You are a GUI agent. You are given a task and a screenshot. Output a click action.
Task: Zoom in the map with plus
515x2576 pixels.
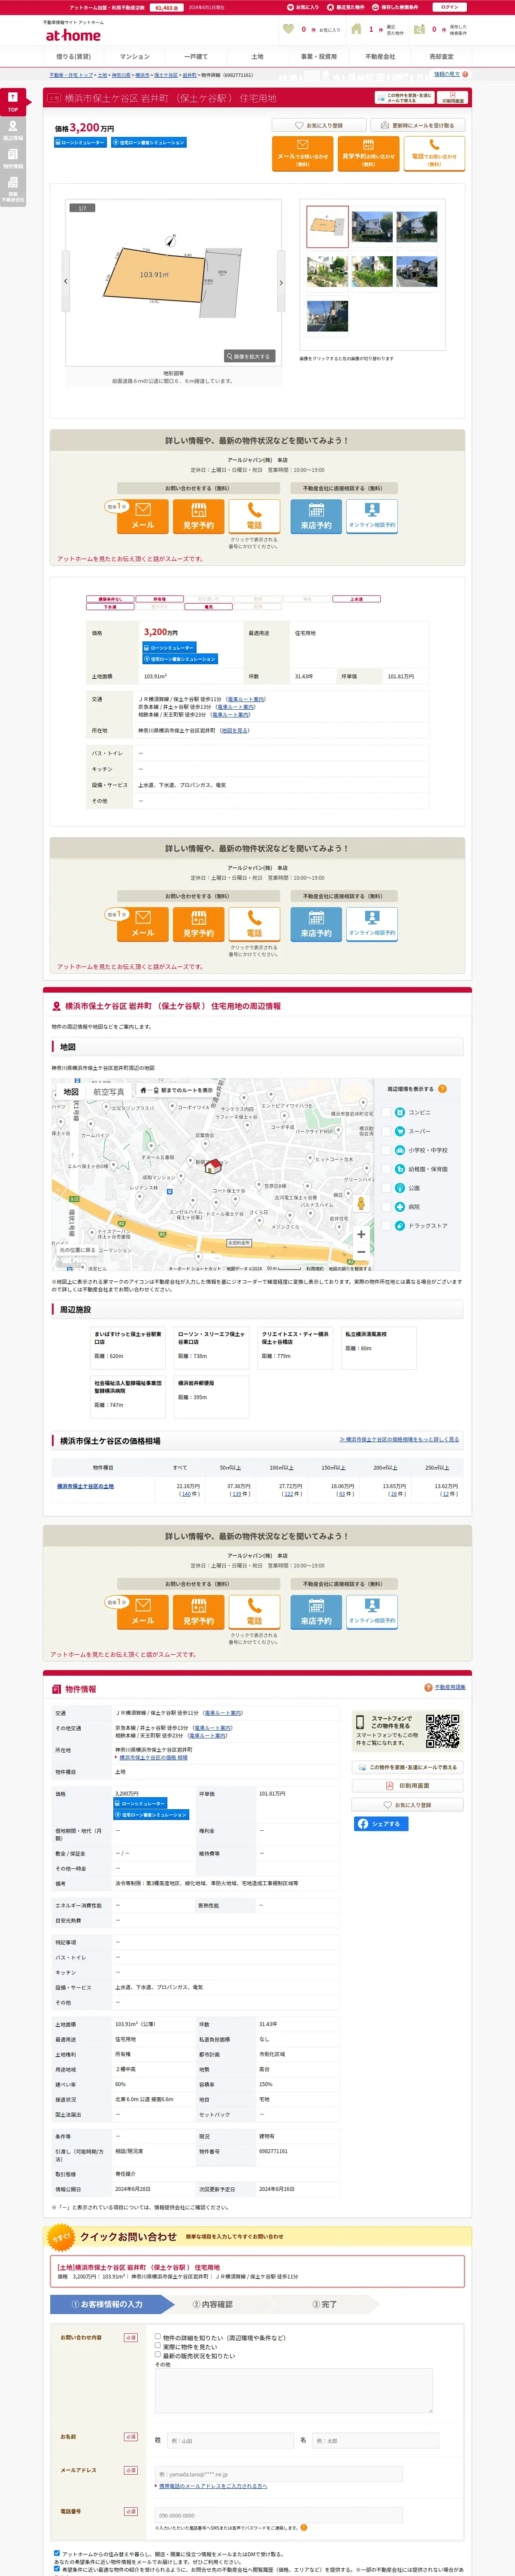click(361, 1234)
